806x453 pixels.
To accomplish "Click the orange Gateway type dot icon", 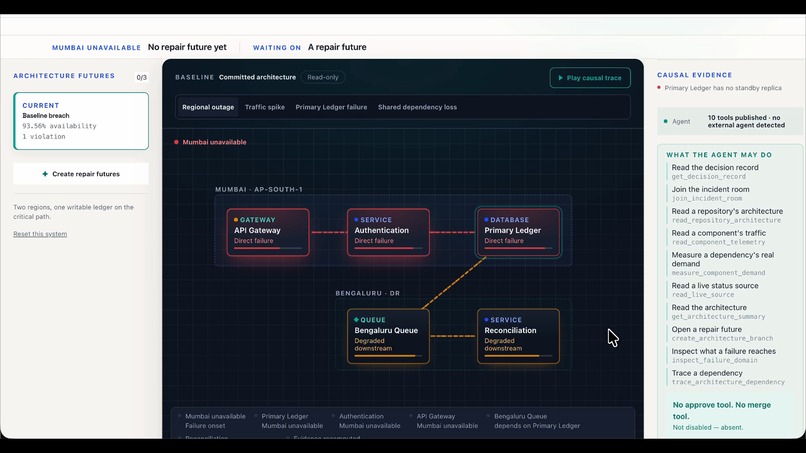I will (x=236, y=220).
